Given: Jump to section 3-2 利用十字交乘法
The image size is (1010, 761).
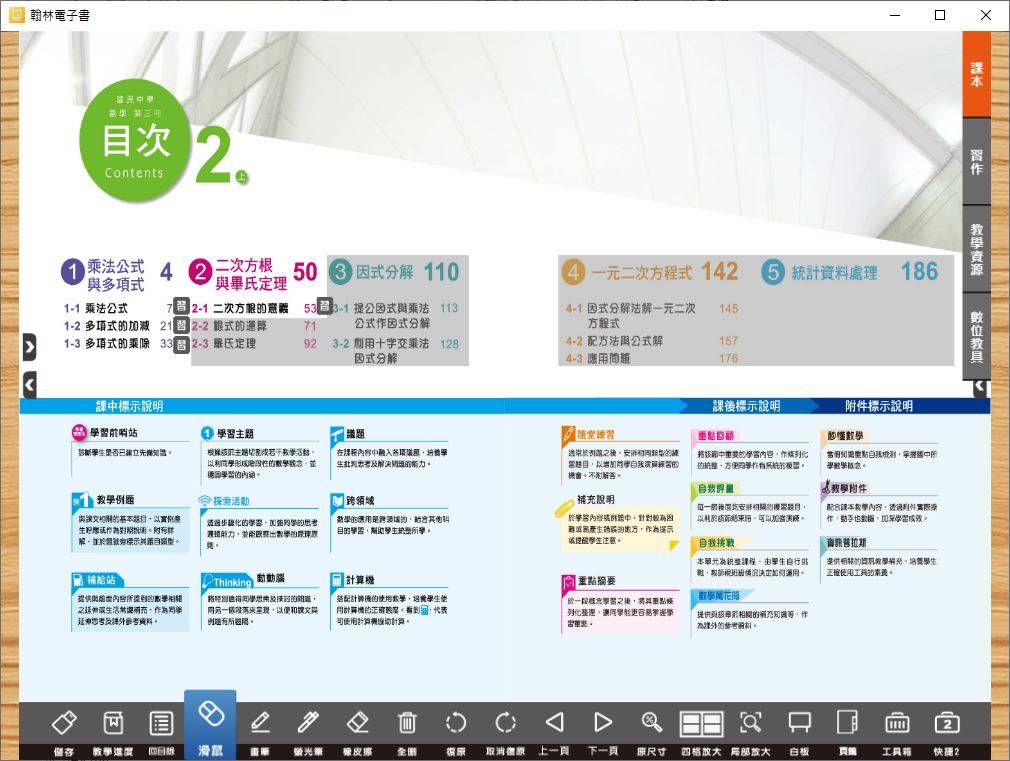Looking at the screenshot, I should pyautogui.click(x=395, y=351).
